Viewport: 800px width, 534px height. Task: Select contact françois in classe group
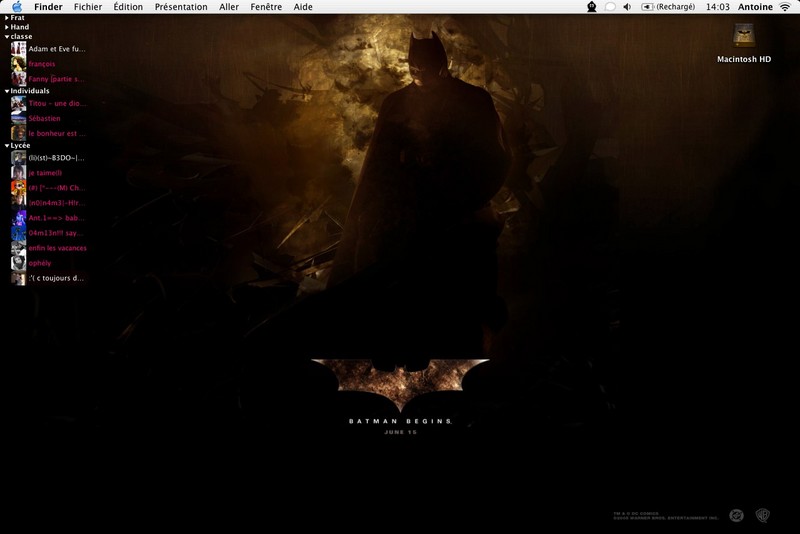(x=42, y=64)
